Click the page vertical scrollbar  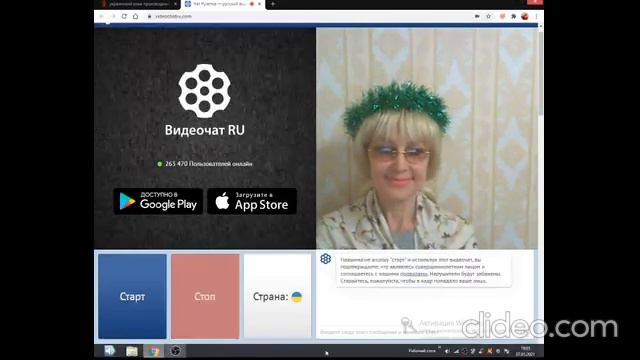tap(540, 73)
